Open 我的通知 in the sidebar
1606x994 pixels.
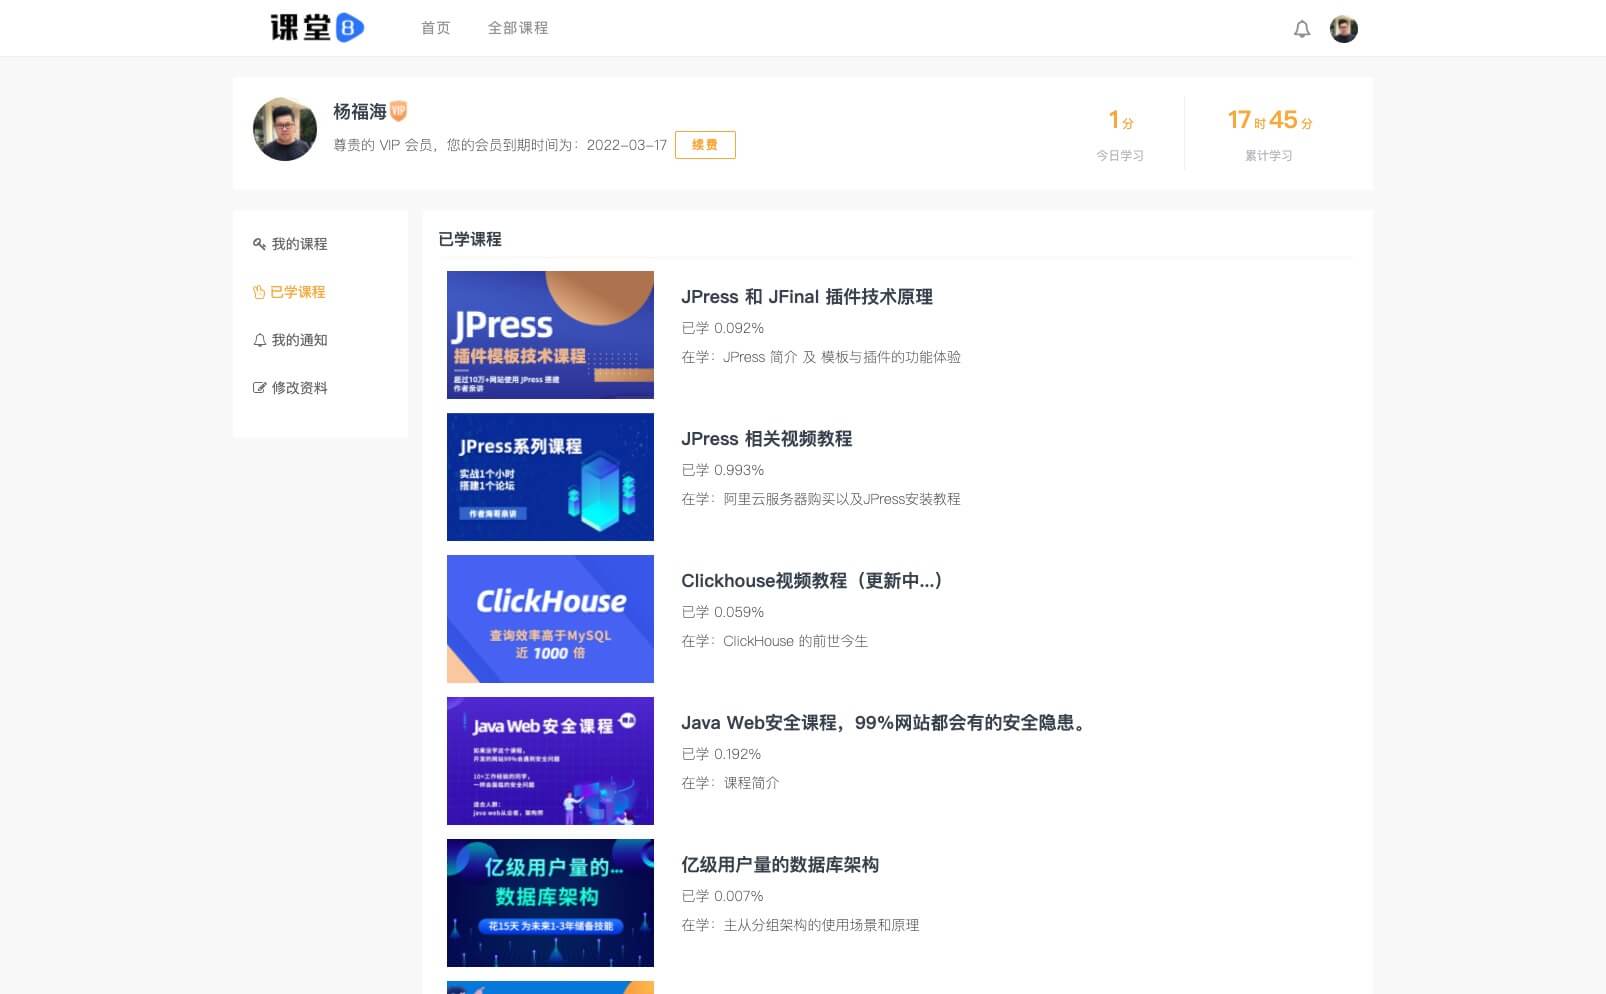299,340
